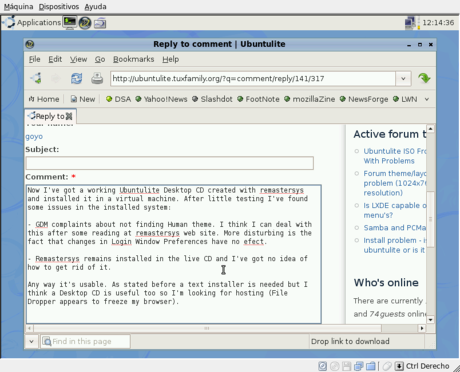Viewport: 460px width, 372px height.
Task: Open the FootNote bookmark
Action: 258,99
